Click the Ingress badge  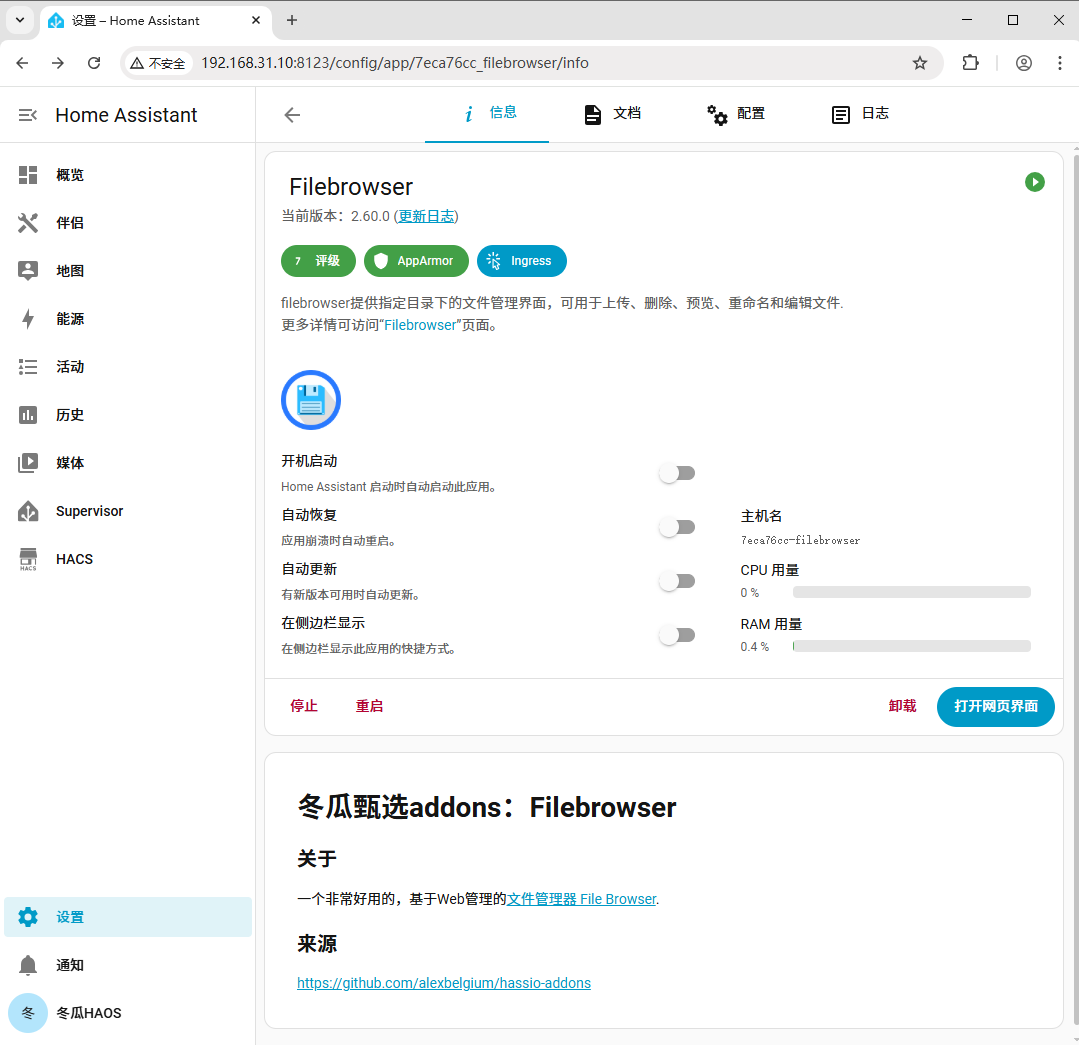pyautogui.click(x=522, y=261)
